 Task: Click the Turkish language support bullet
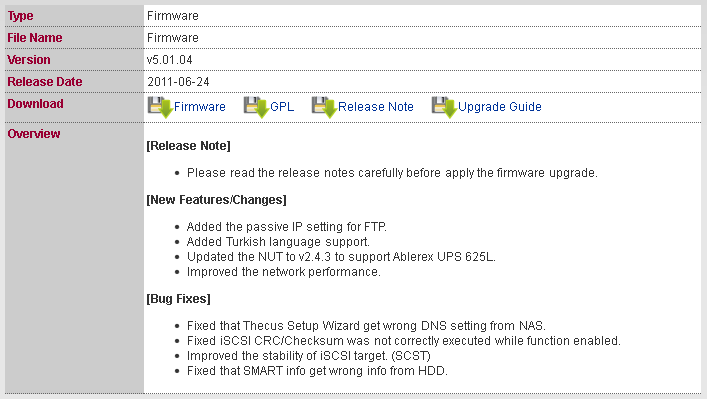click(x=278, y=242)
